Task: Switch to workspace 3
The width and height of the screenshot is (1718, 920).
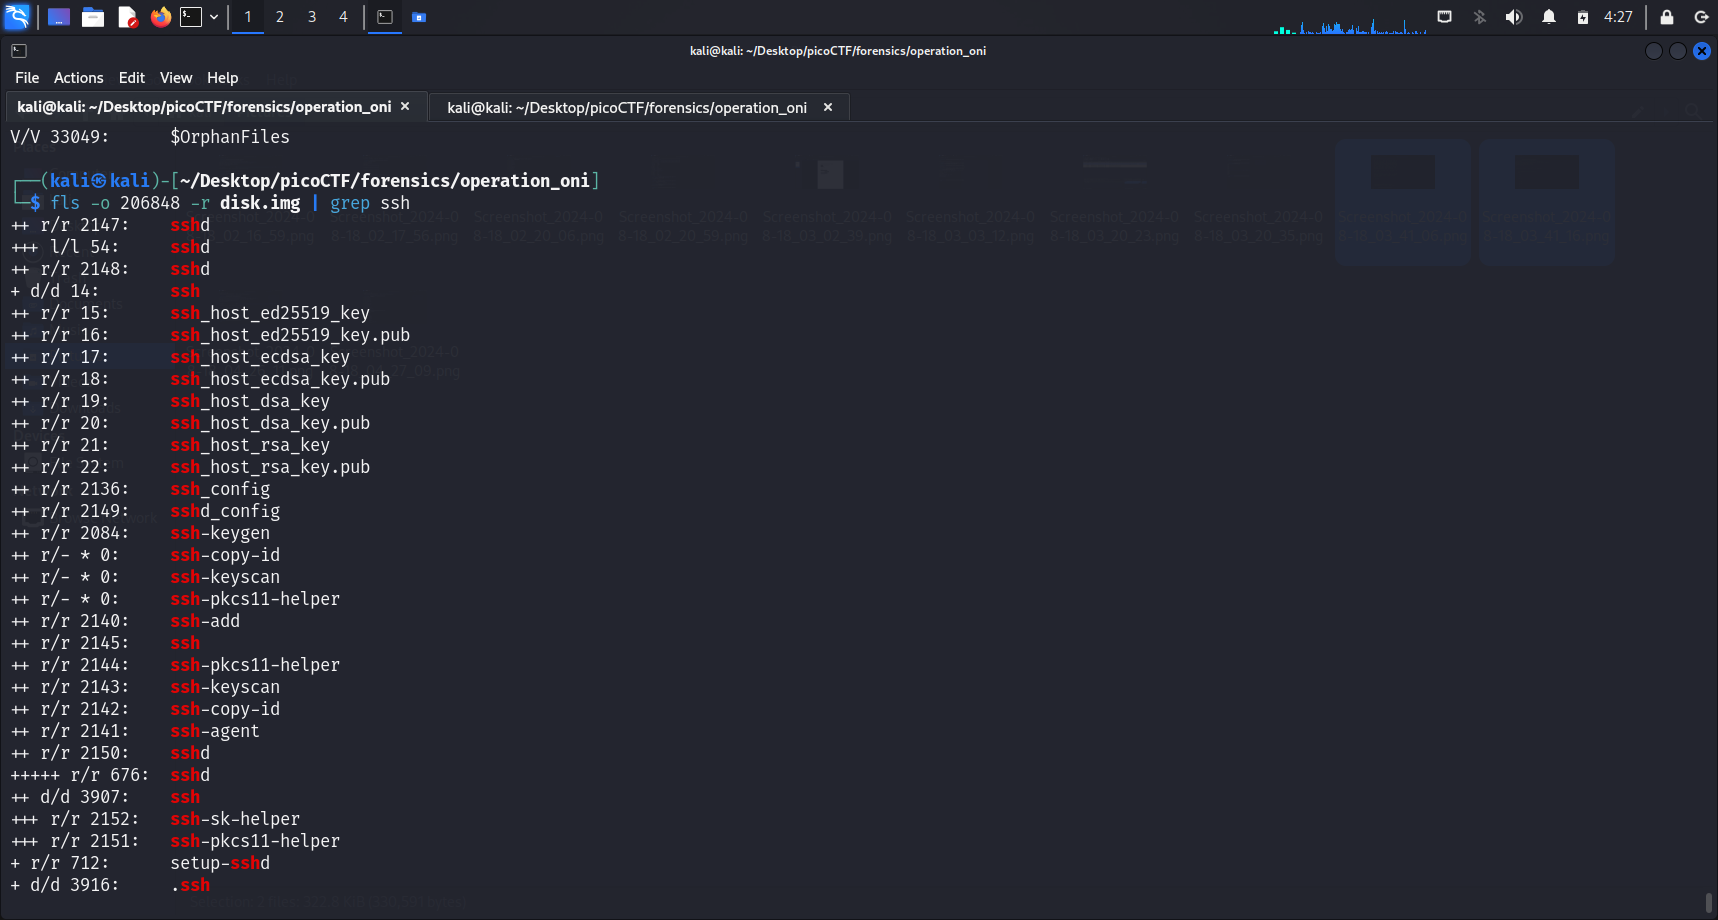Action: click(x=312, y=17)
